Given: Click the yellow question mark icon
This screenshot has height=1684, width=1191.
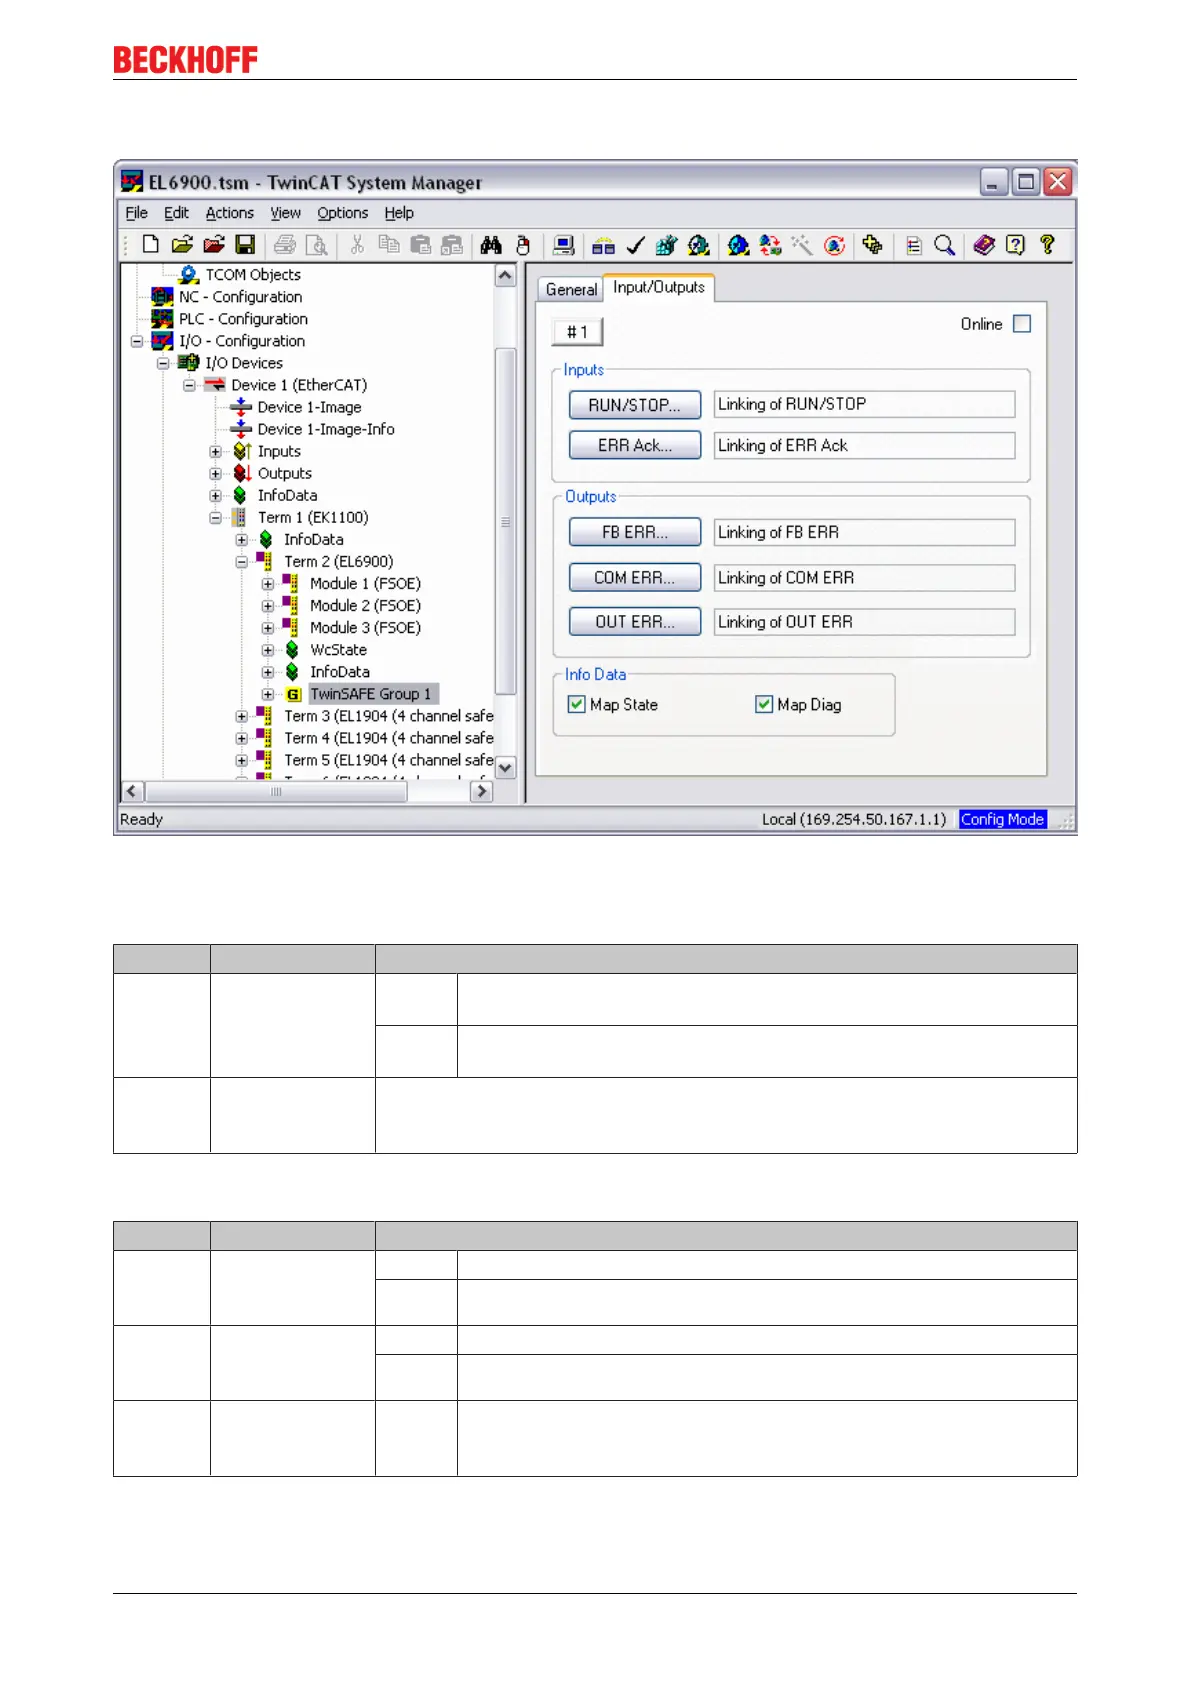Looking at the screenshot, I should (x=1047, y=245).
